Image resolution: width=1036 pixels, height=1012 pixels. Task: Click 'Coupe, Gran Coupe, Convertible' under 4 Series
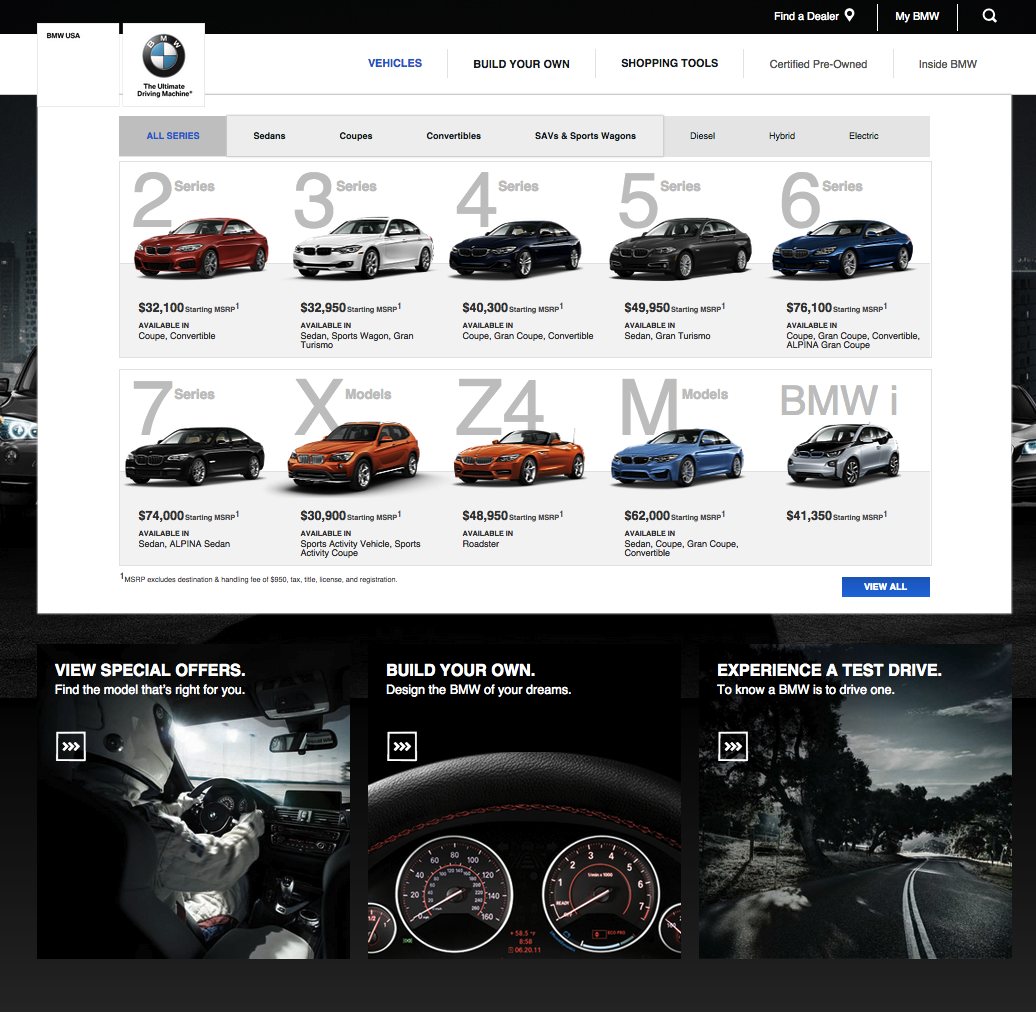528,336
